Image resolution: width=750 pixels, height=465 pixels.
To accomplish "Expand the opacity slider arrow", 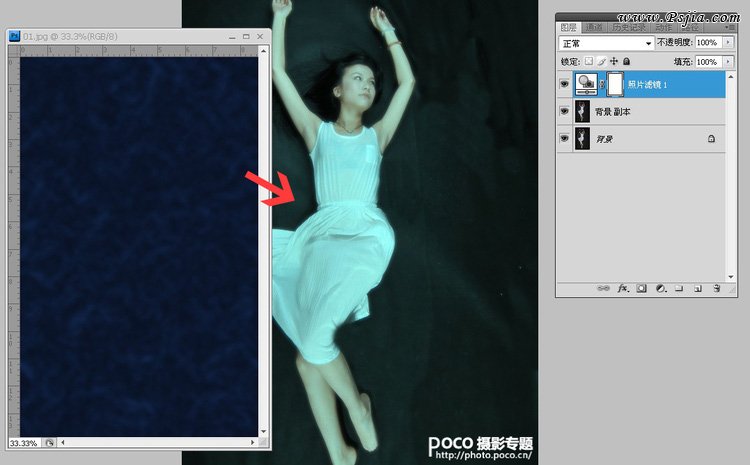I will click(727, 44).
